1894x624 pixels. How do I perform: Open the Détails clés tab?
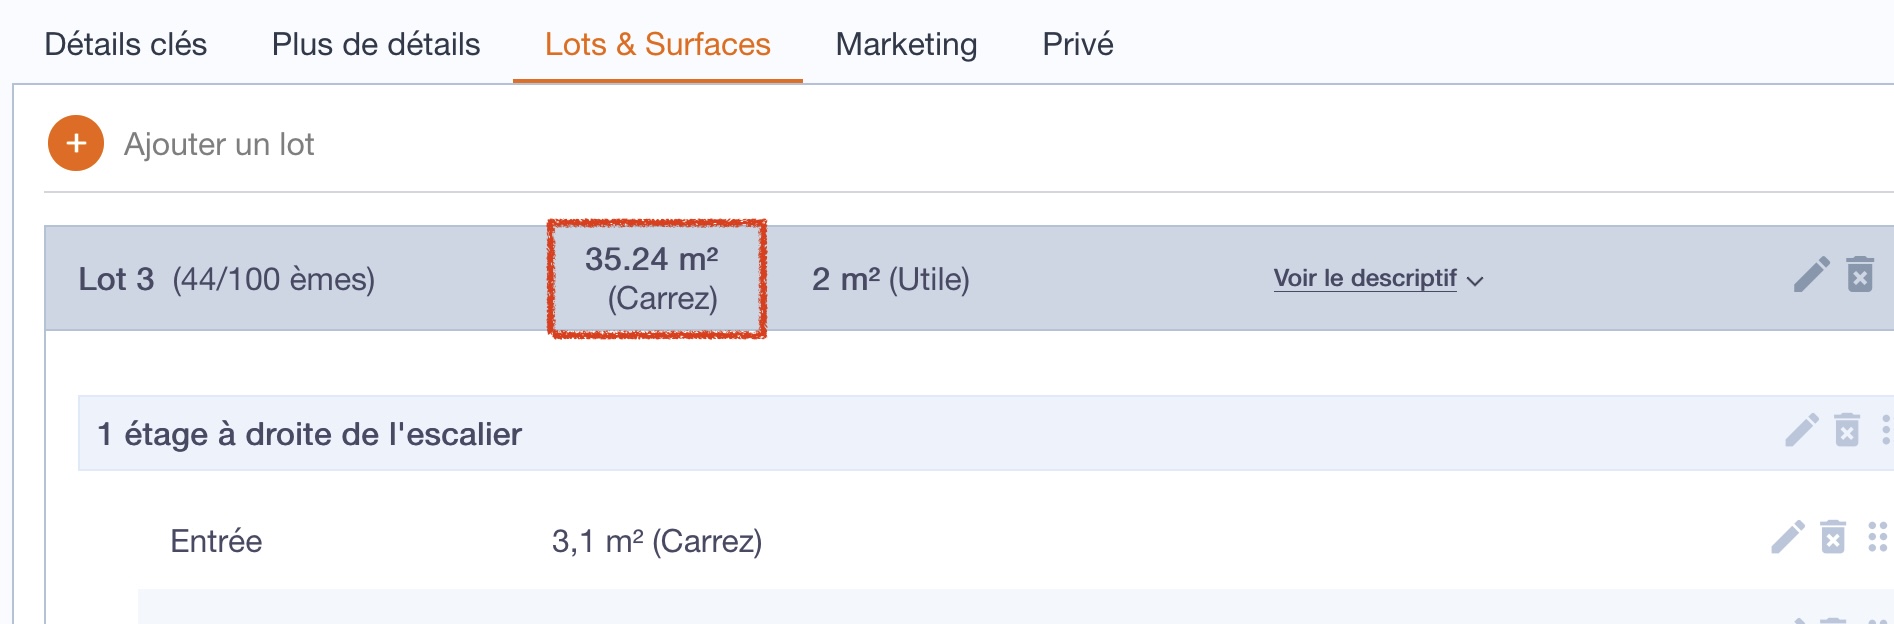[126, 44]
